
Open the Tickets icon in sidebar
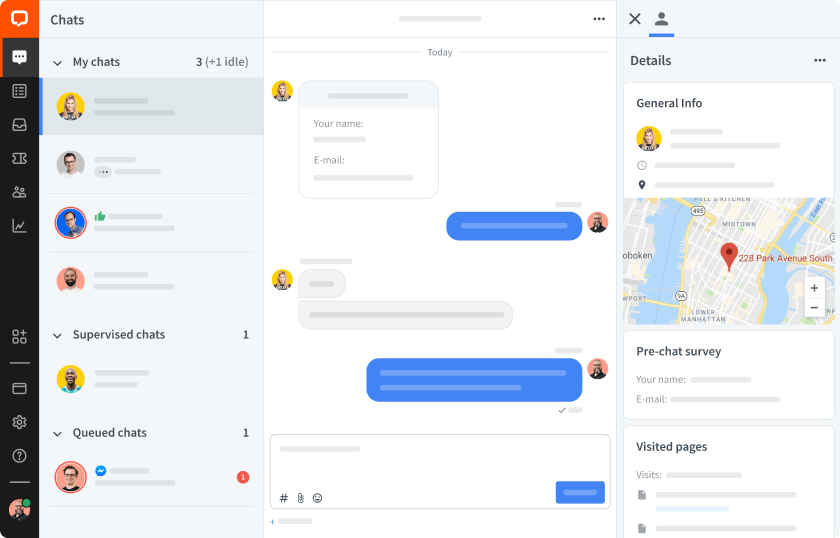tap(19, 159)
